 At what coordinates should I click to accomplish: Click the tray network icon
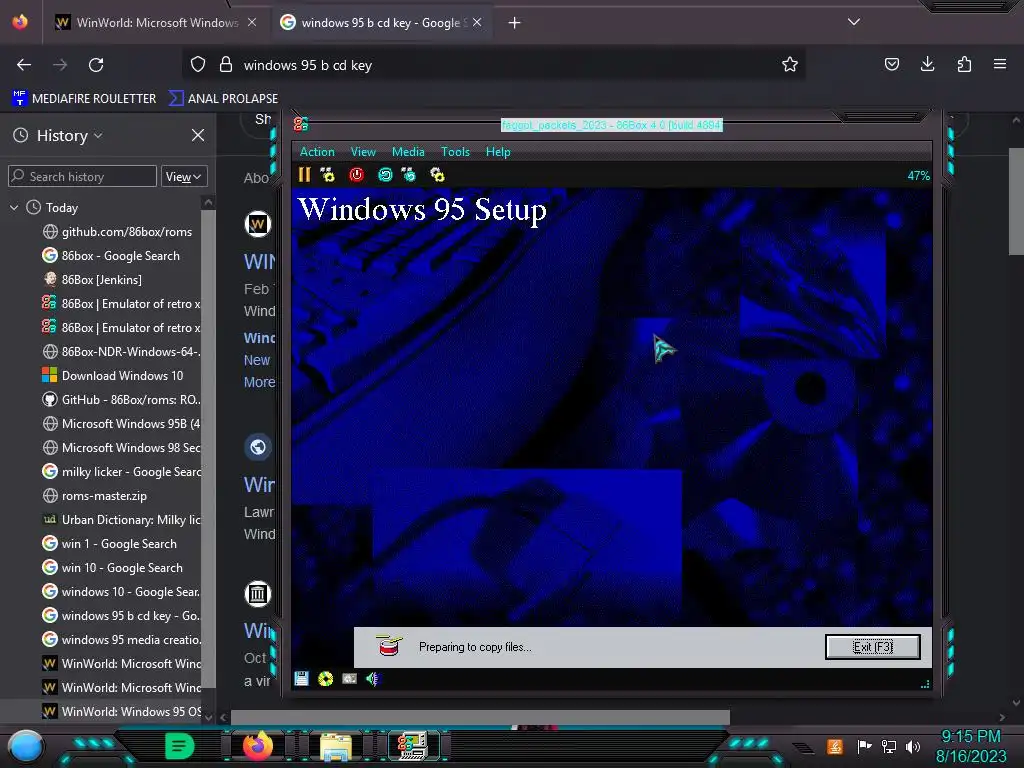click(888, 746)
